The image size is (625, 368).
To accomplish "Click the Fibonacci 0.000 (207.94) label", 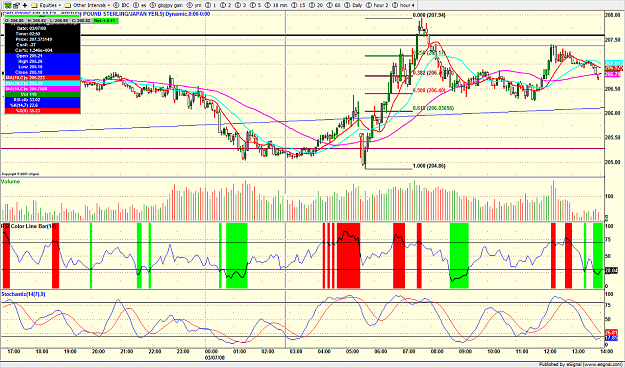I will click(x=429, y=15).
